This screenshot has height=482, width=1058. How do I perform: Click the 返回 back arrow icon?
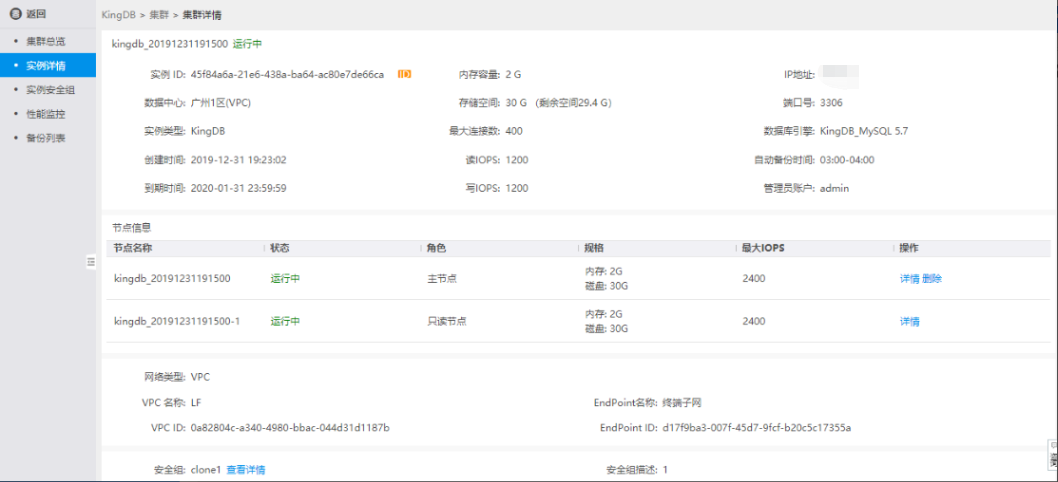pos(15,15)
